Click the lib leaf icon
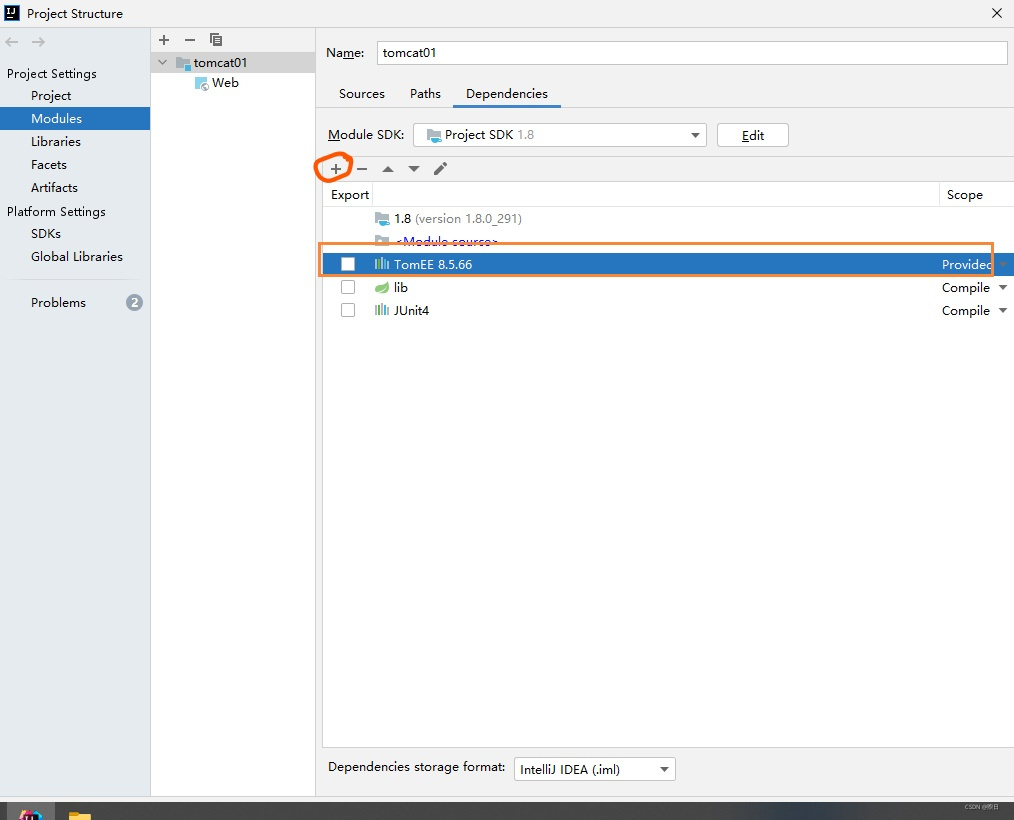Viewport: 1014px width, 820px height. click(x=382, y=287)
